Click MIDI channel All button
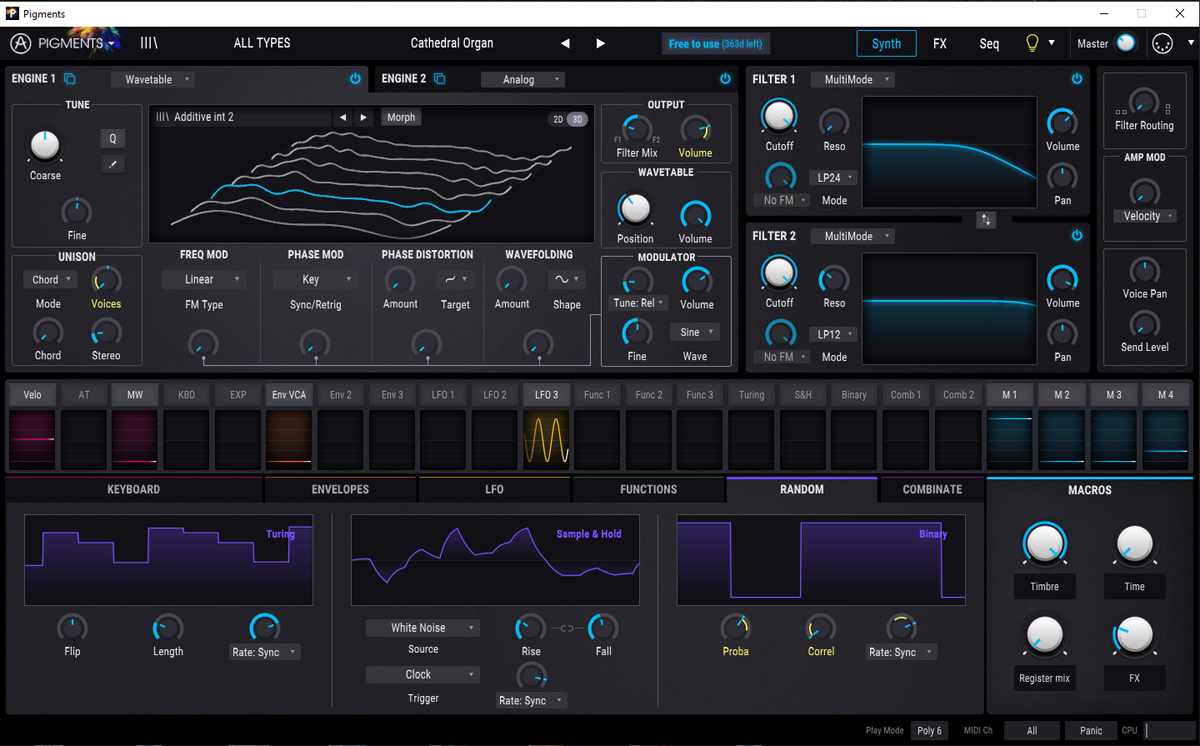 coord(1031,731)
